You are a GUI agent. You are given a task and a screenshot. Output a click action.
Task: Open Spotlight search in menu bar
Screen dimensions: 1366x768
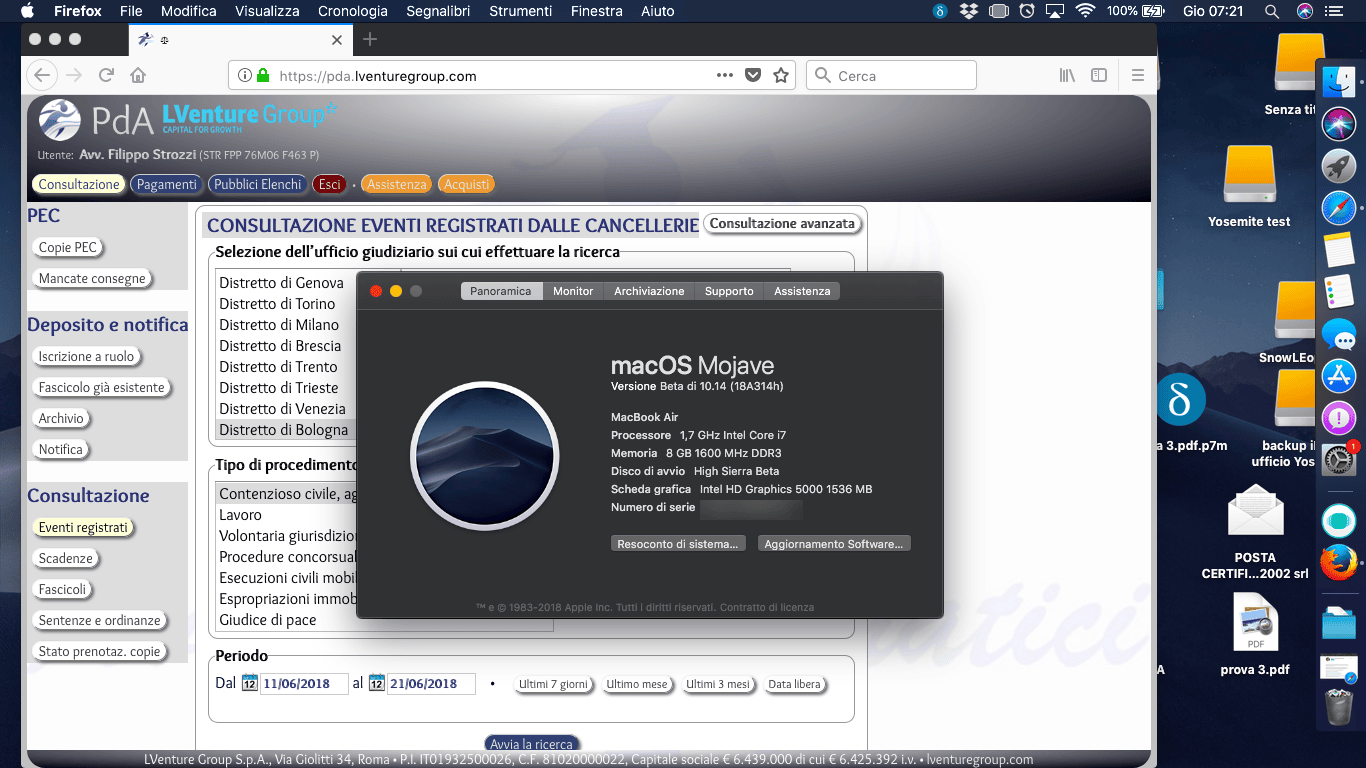(x=1271, y=11)
